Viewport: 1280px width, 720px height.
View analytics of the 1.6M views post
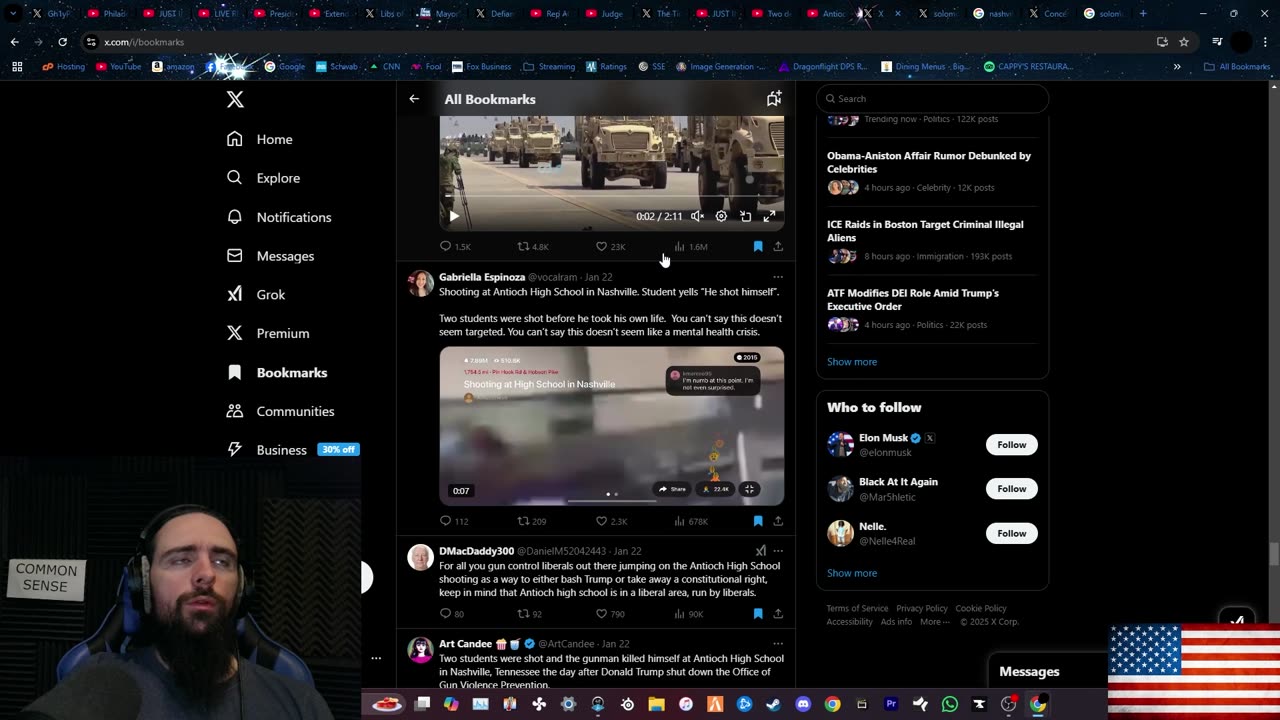pos(690,246)
